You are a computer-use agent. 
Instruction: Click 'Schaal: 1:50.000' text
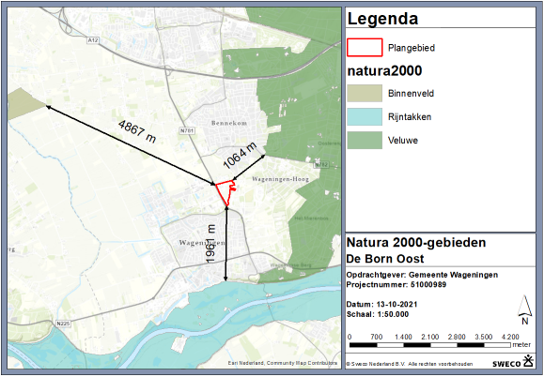click(377, 314)
